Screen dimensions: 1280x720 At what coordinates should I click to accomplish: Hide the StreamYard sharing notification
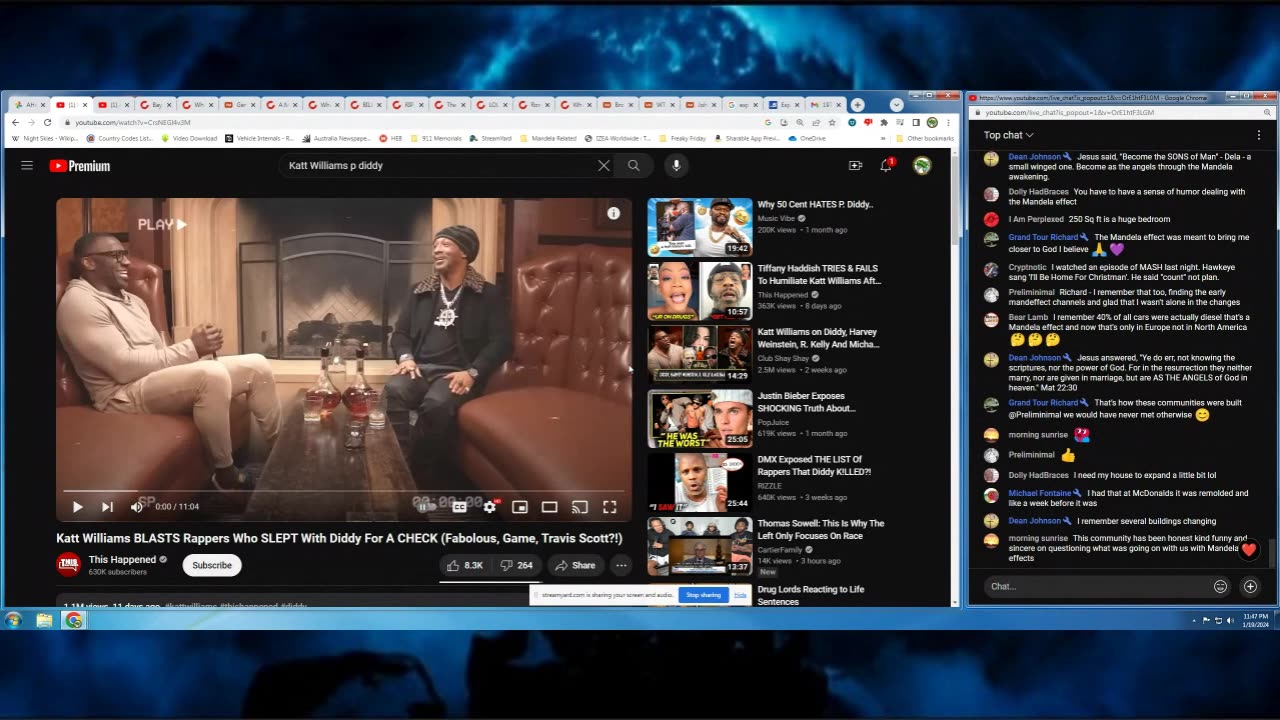740,595
